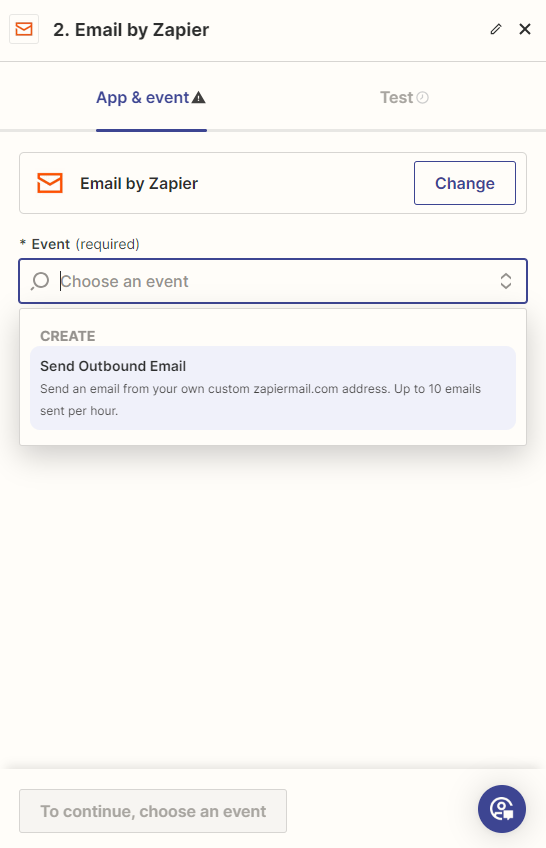The image size is (546, 848).
Task: Click the pencil icon to rename step
Action: click(496, 29)
